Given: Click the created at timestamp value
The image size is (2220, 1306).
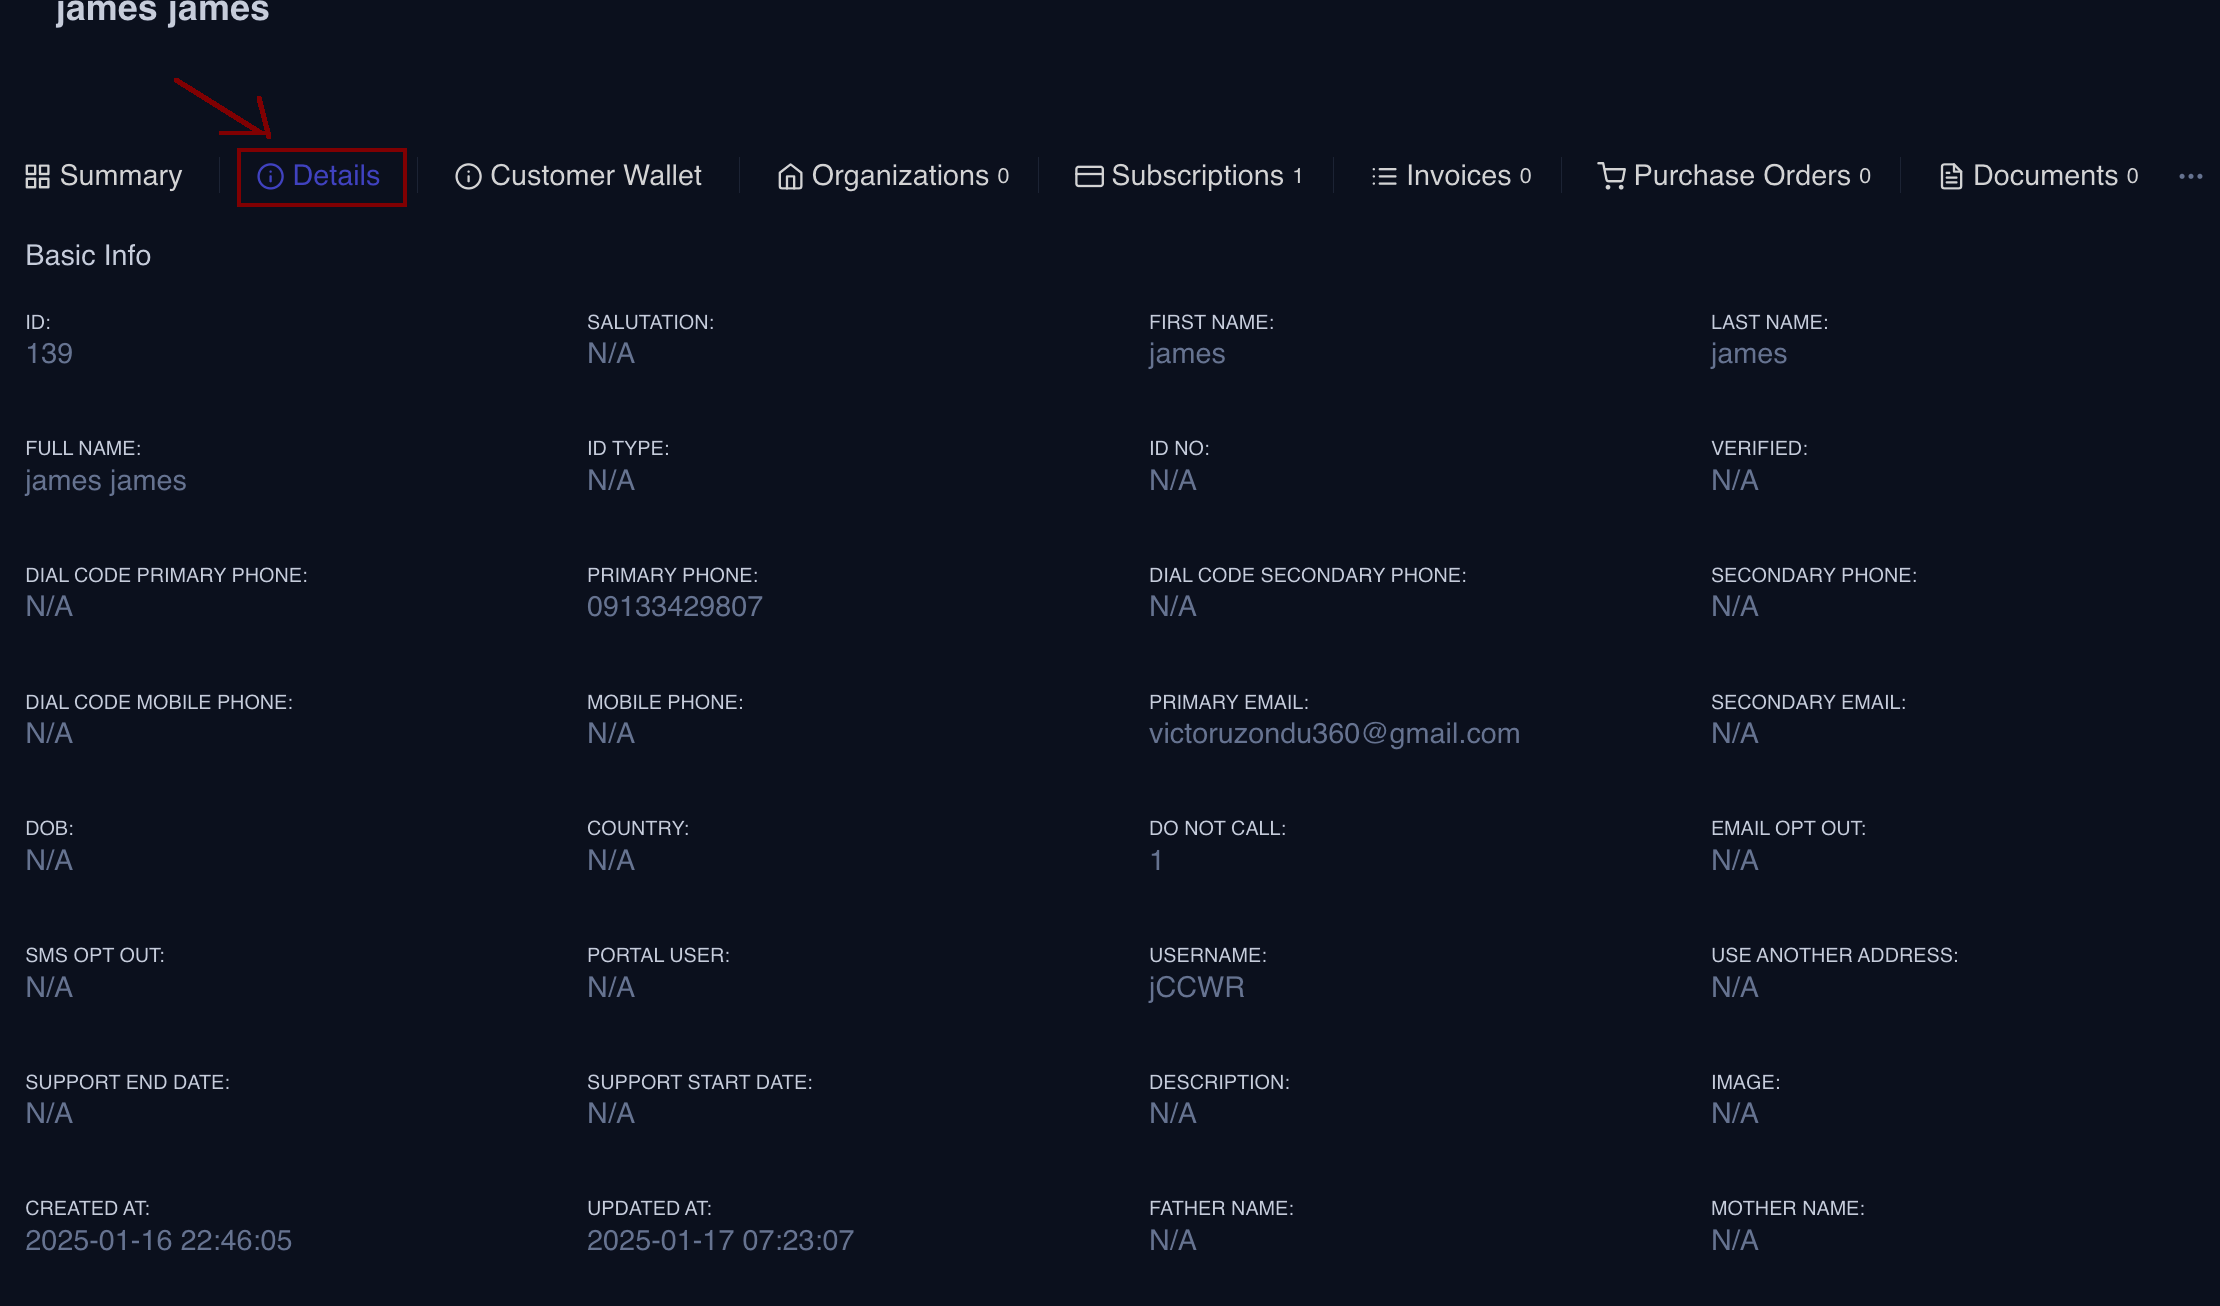Looking at the screenshot, I should point(158,1241).
